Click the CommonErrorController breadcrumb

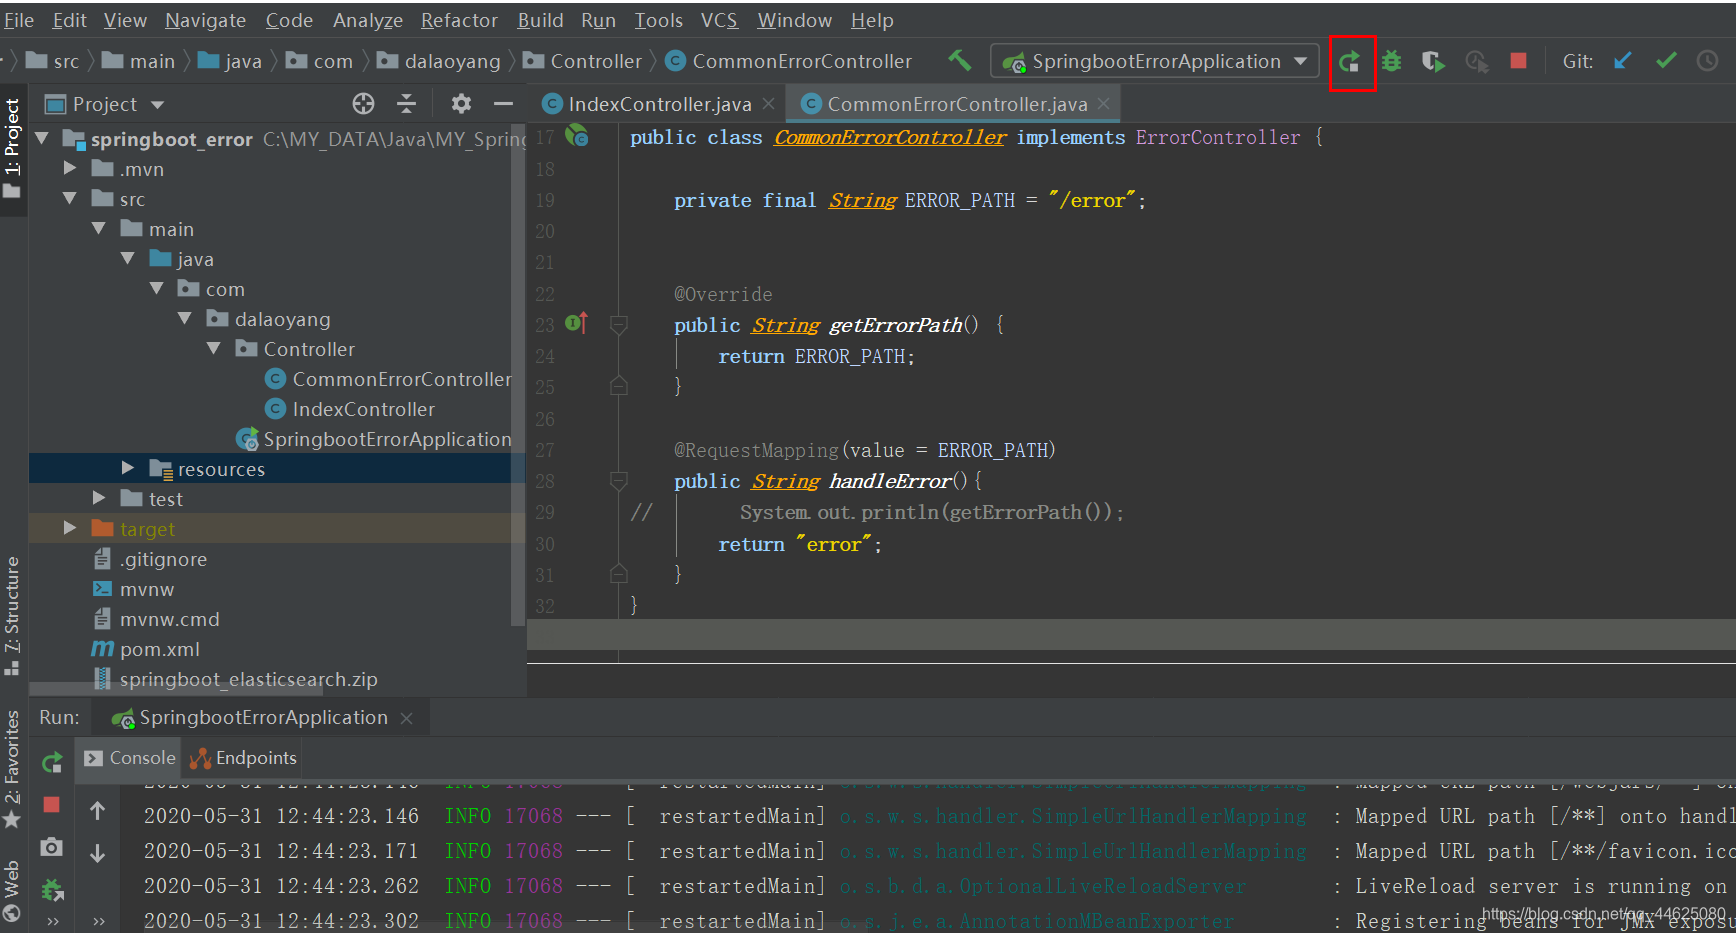tap(789, 61)
